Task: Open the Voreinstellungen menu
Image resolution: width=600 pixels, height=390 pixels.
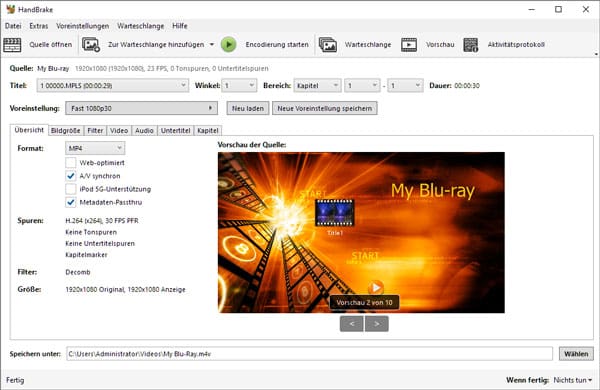Action: click(x=83, y=26)
